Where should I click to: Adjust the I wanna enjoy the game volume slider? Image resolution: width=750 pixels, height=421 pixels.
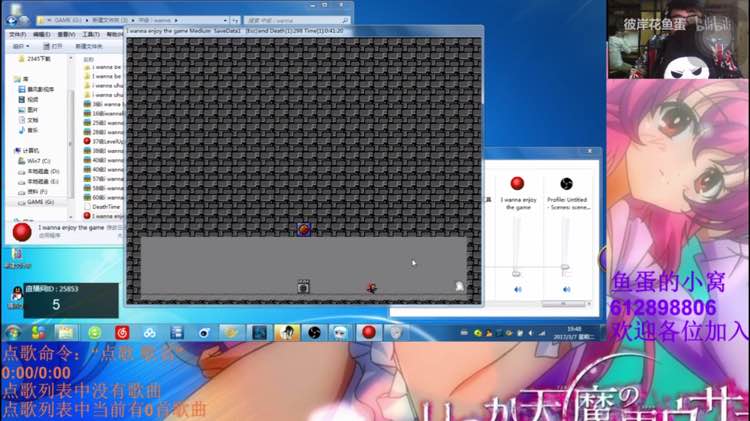click(x=516, y=274)
